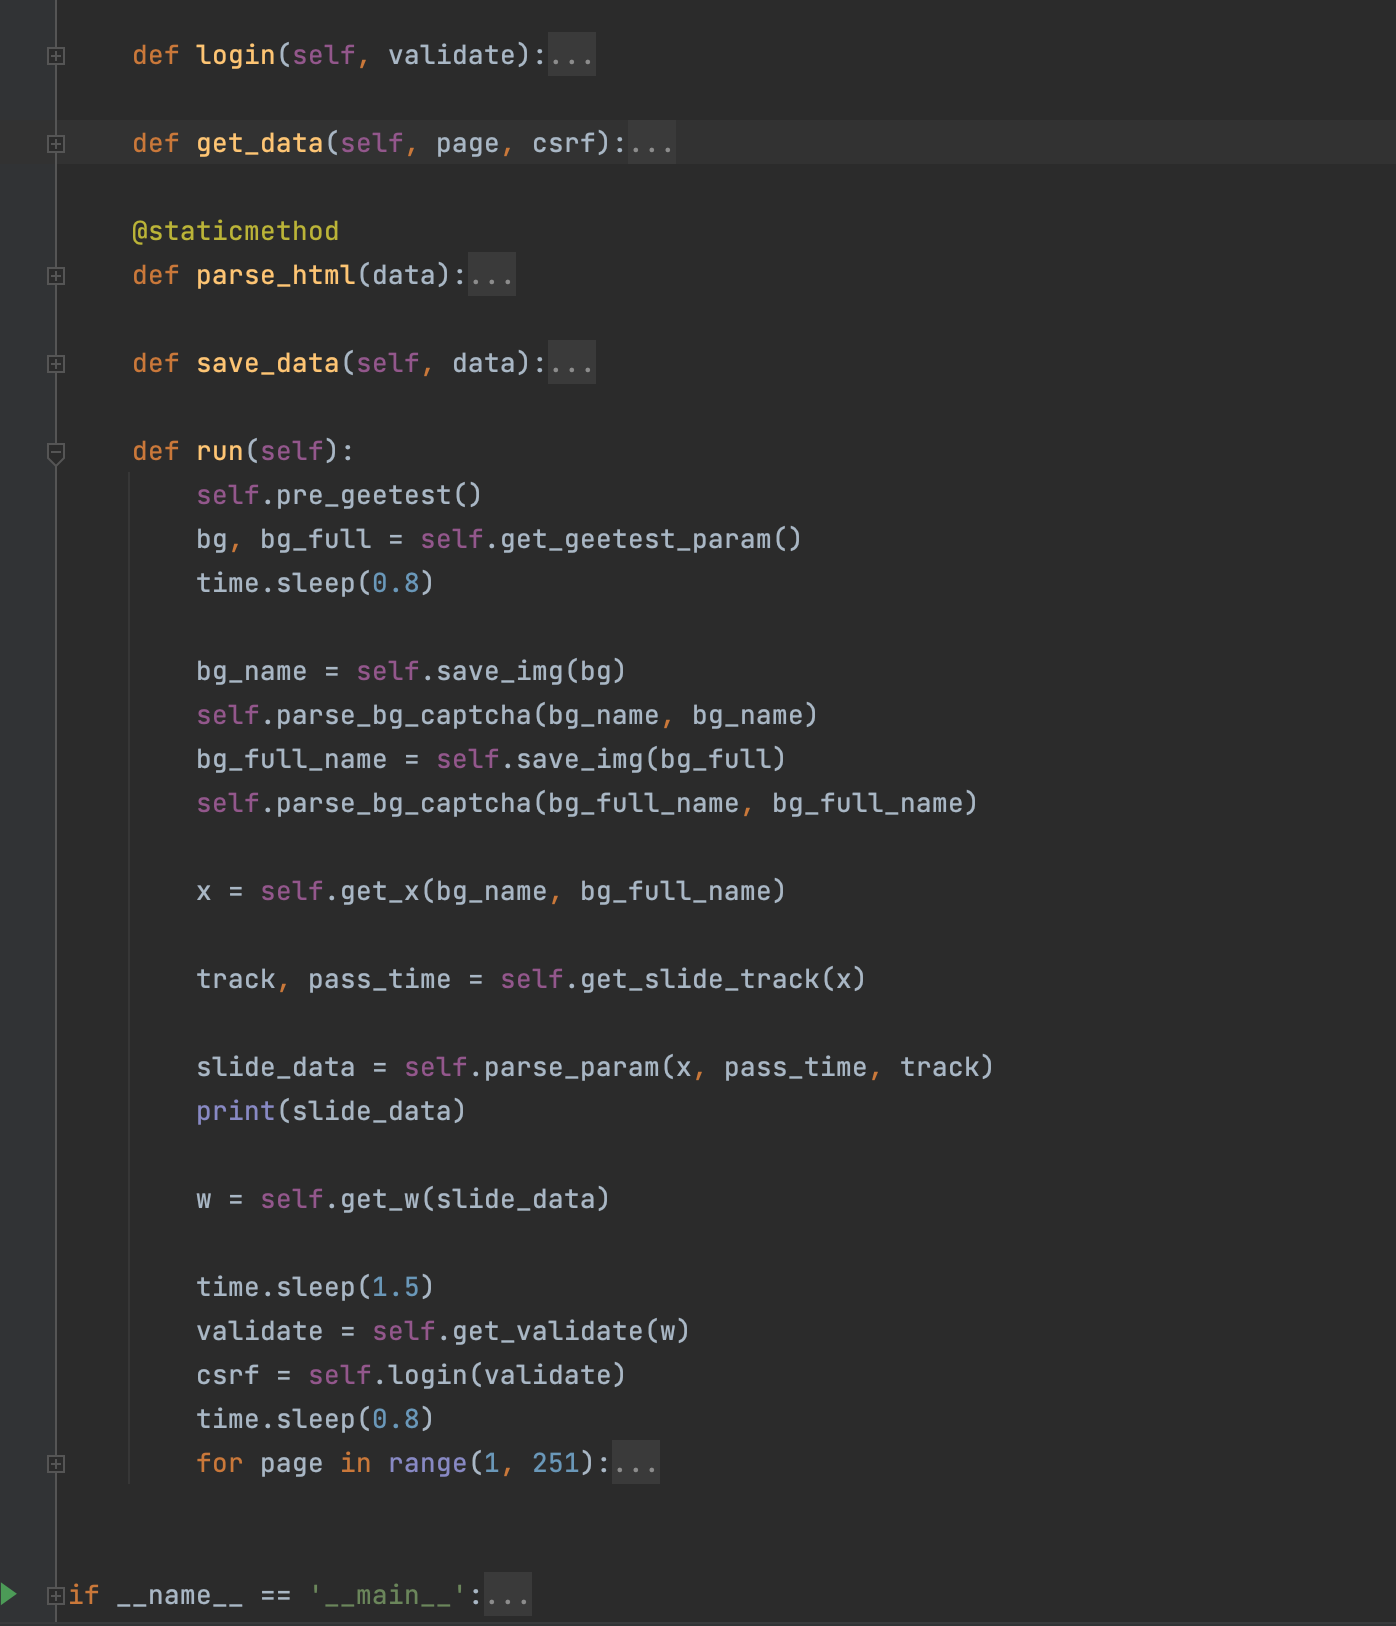Click the run function name in its definition
Image resolution: width=1396 pixels, height=1626 pixels.
click(220, 451)
